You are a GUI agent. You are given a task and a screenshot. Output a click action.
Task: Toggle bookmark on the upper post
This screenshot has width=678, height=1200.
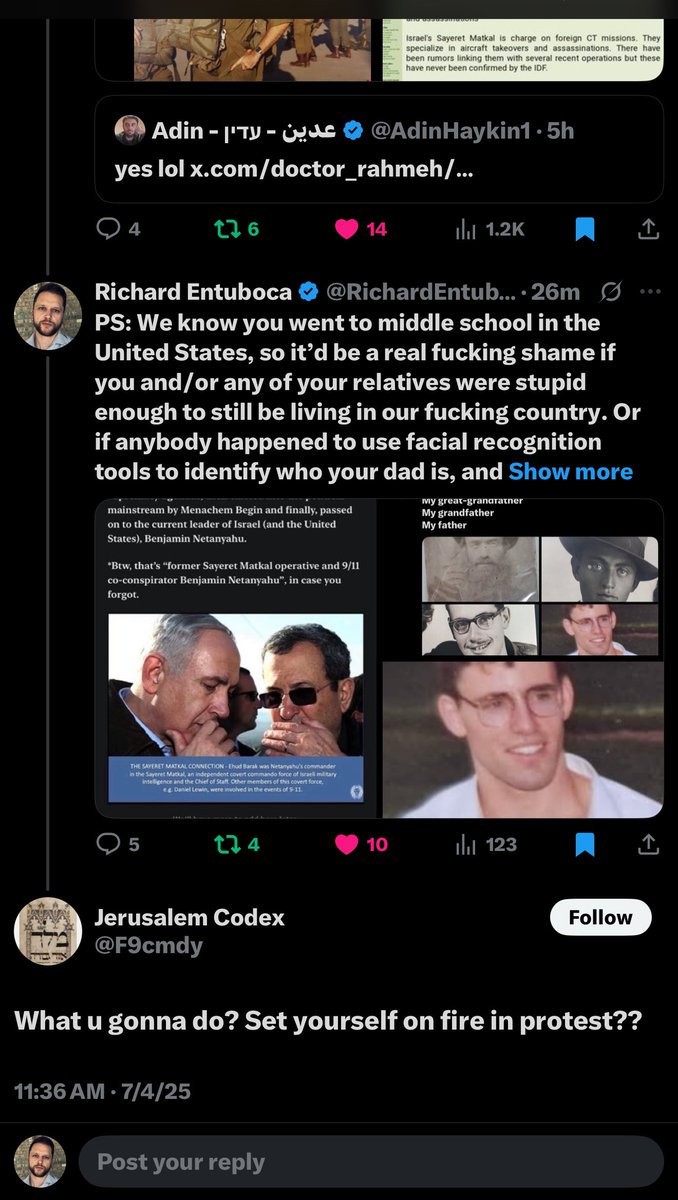click(x=585, y=229)
